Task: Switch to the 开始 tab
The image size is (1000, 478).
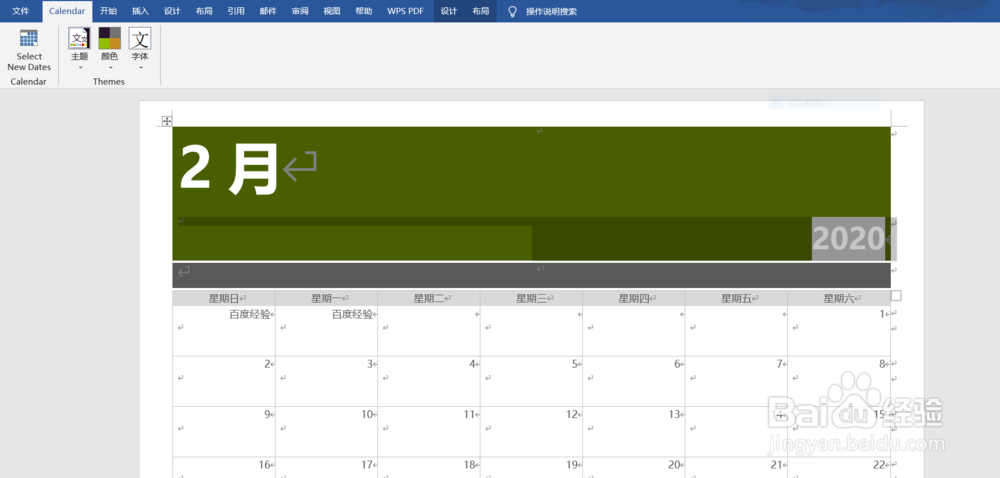Action: [x=108, y=11]
